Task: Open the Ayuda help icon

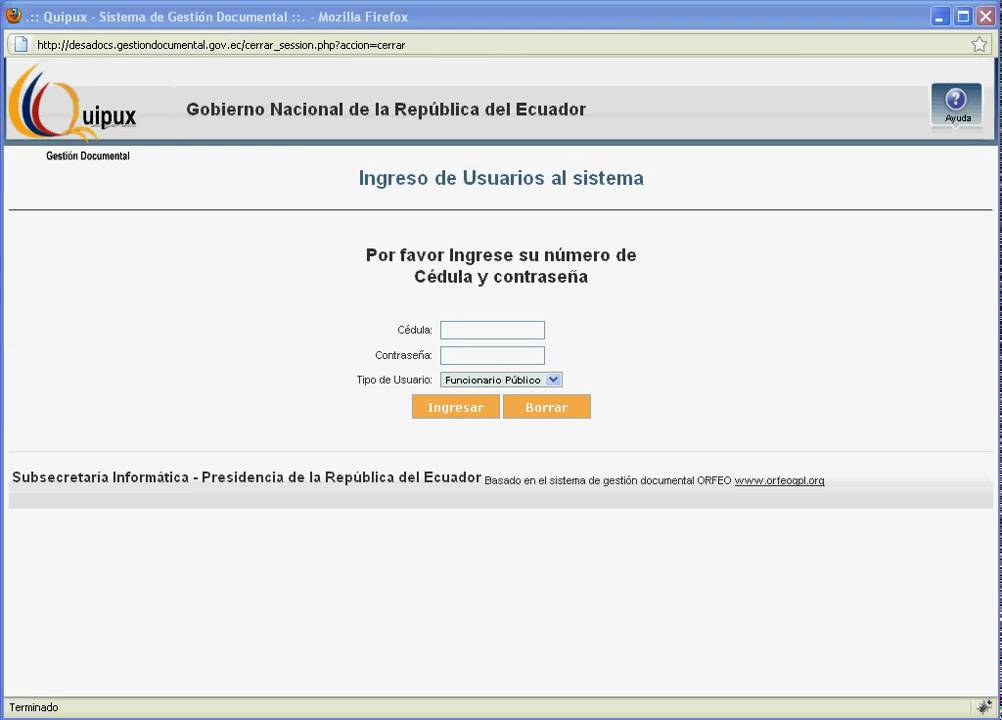Action: click(956, 104)
